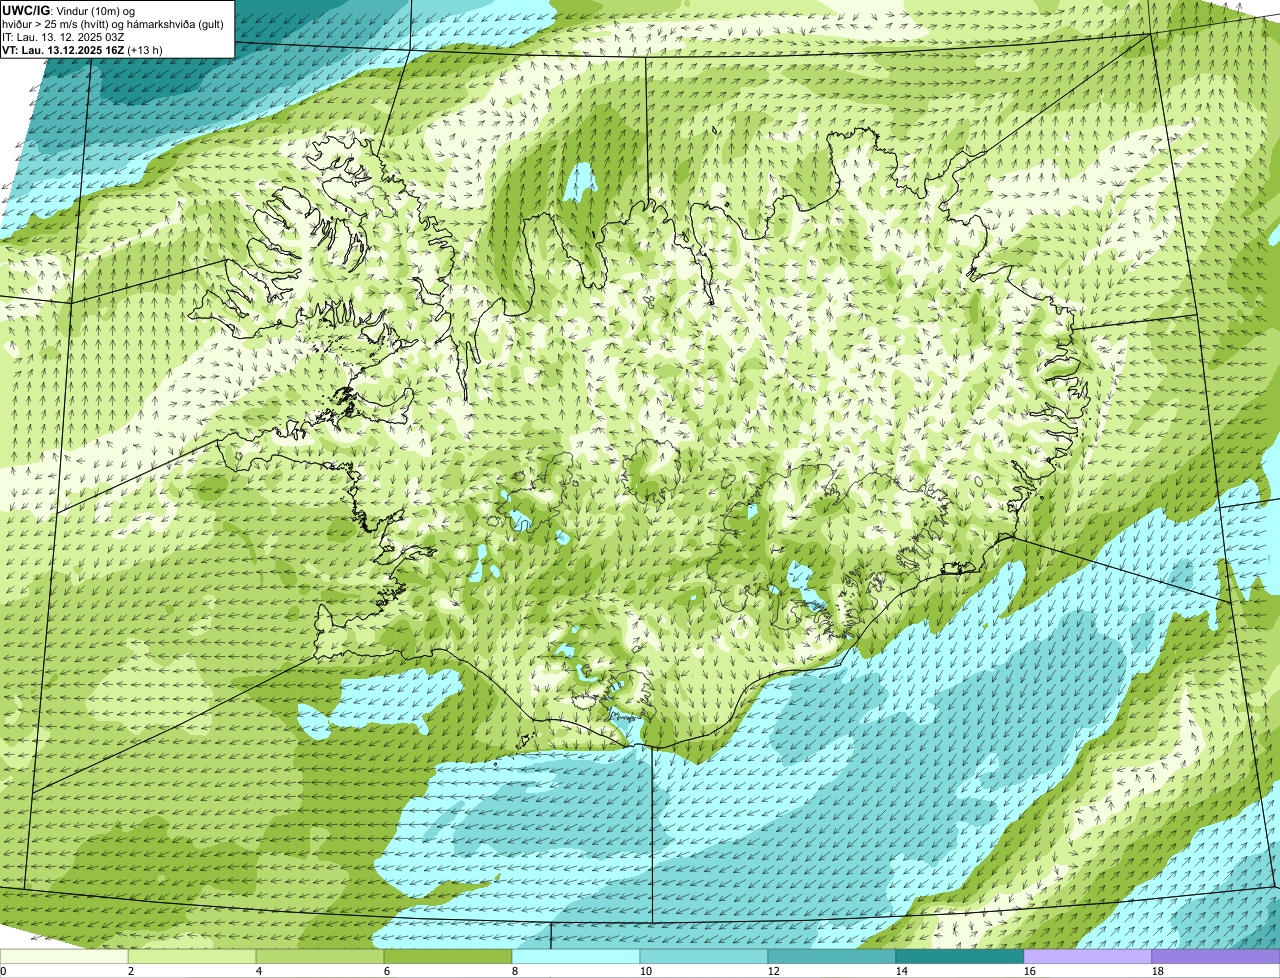Click the 14–16 m/s dark teal legend swatch
This screenshot has height=978, width=1280.
[960, 957]
